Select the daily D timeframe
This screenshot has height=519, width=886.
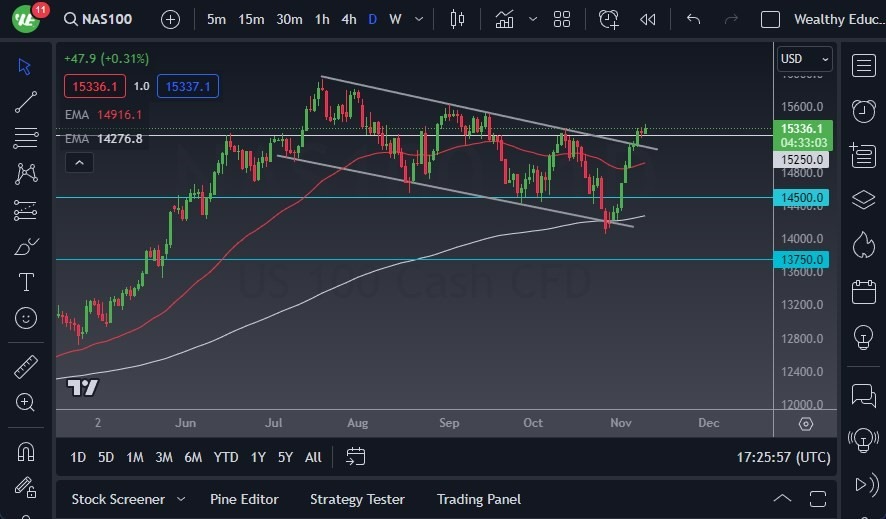tap(372, 19)
